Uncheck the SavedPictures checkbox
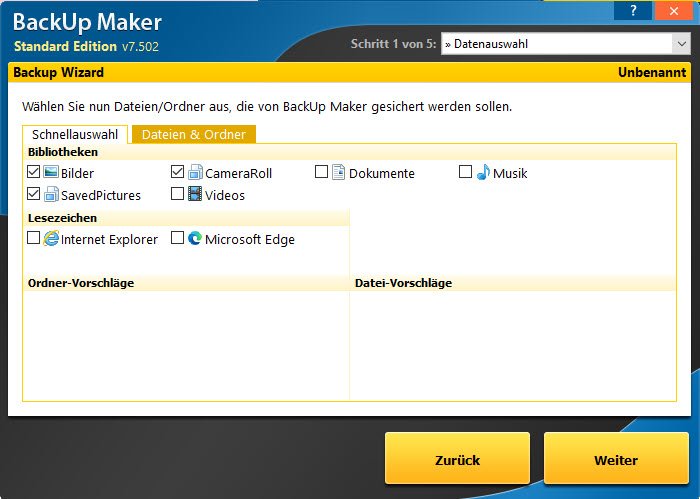 point(33,194)
